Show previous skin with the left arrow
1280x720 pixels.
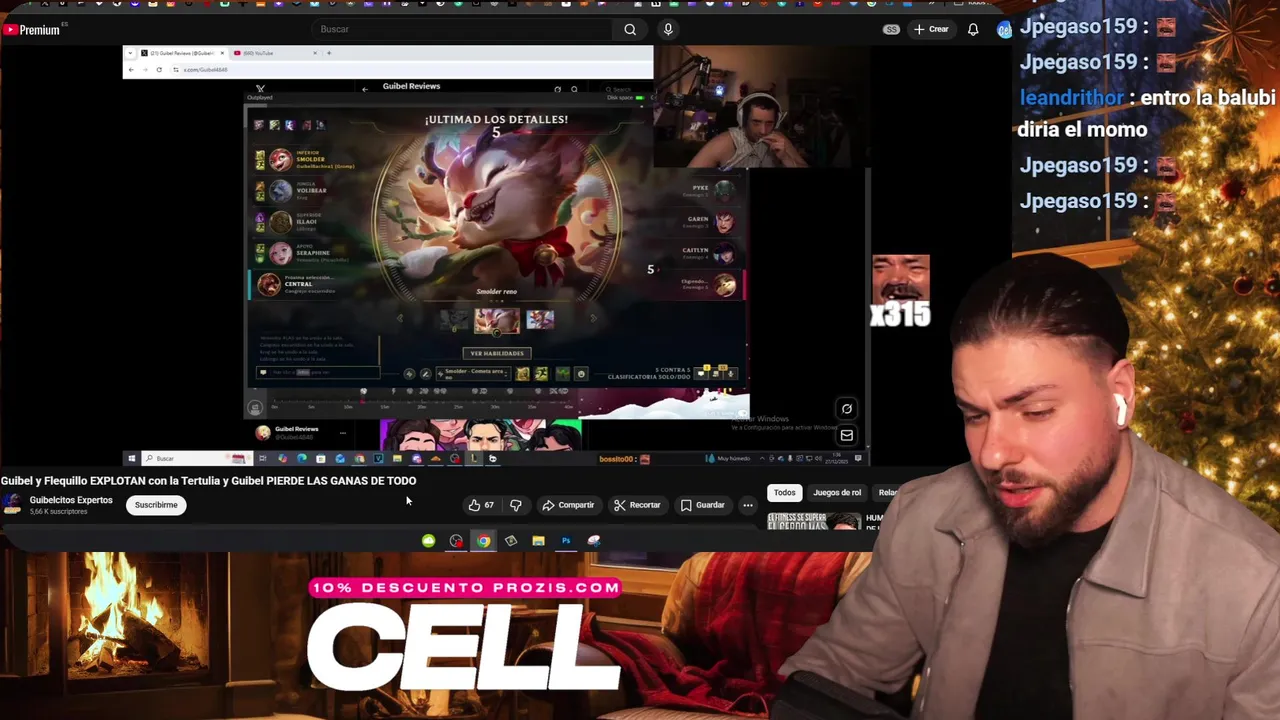coord(400,319)
